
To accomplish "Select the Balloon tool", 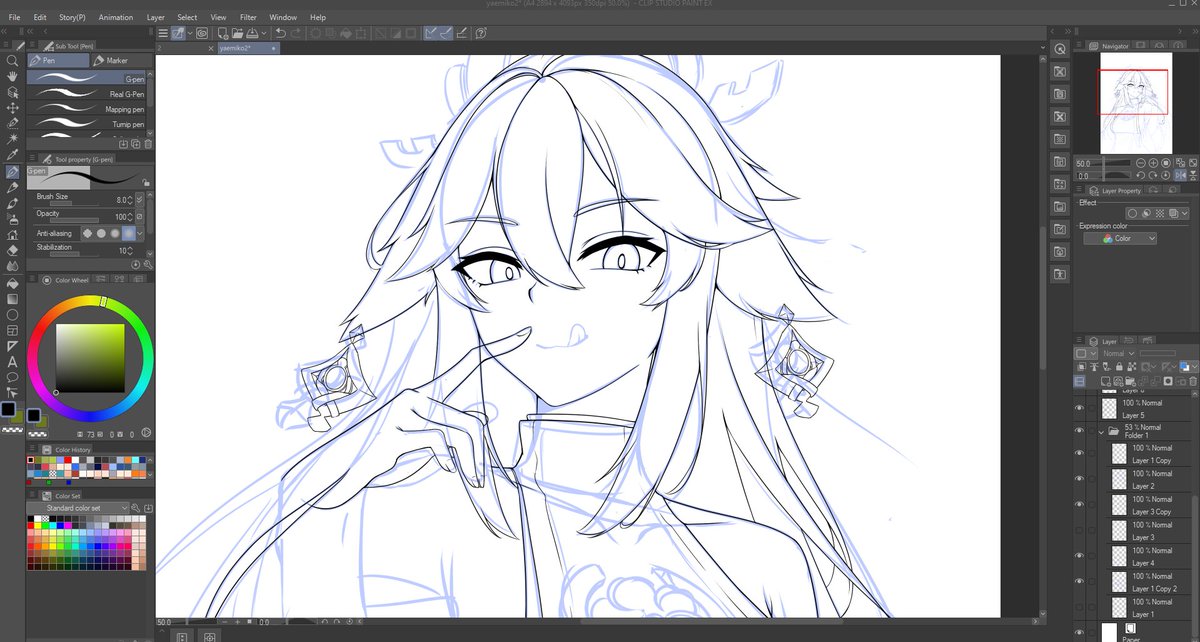I will pos(12,377).
